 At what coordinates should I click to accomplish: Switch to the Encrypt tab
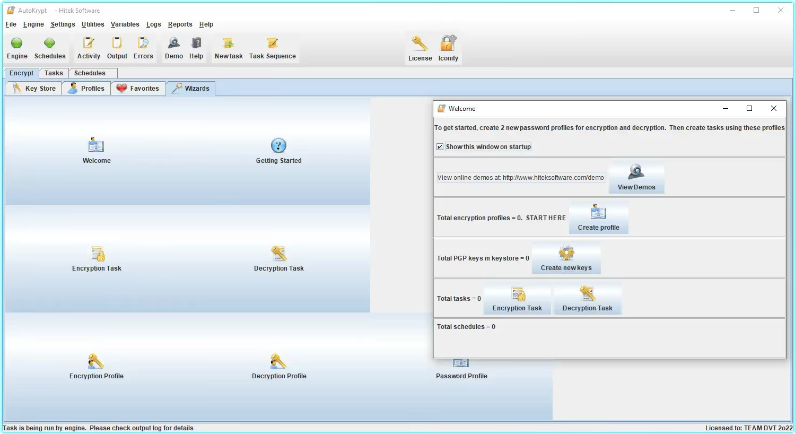click(21, 73)
